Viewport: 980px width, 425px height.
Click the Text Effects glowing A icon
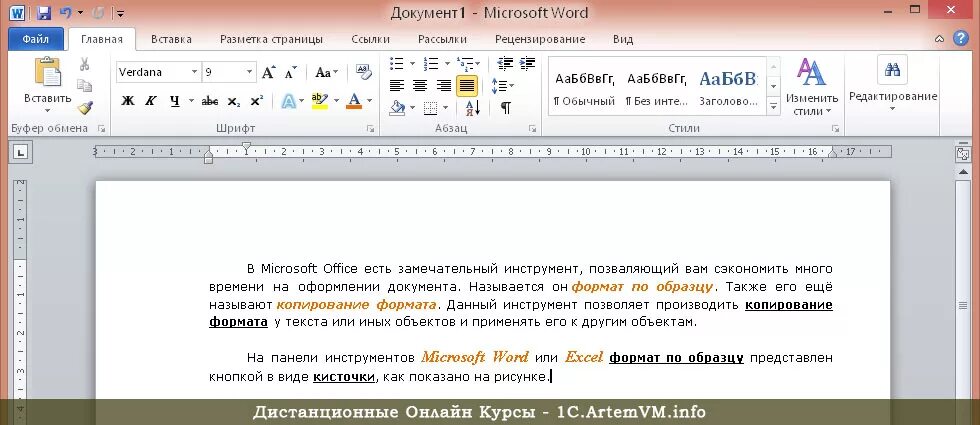[289, 101]
